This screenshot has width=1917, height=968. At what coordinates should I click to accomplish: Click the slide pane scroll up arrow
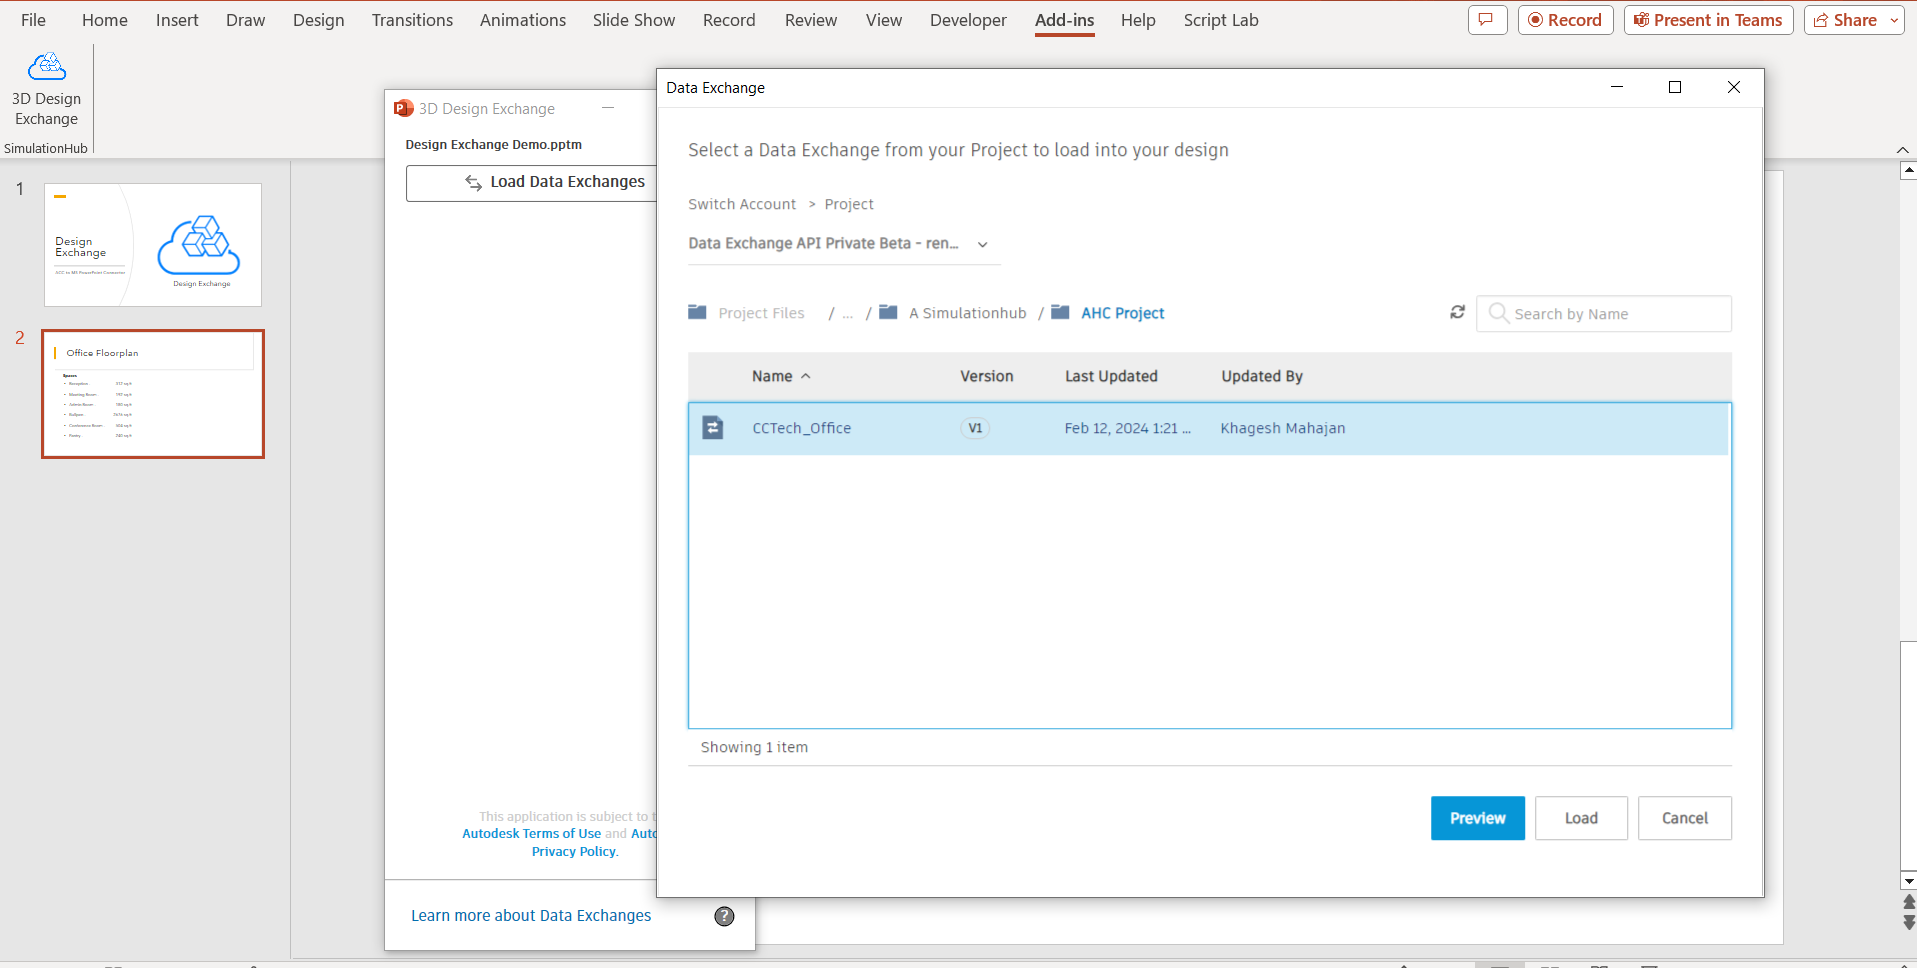point(1908,170)
